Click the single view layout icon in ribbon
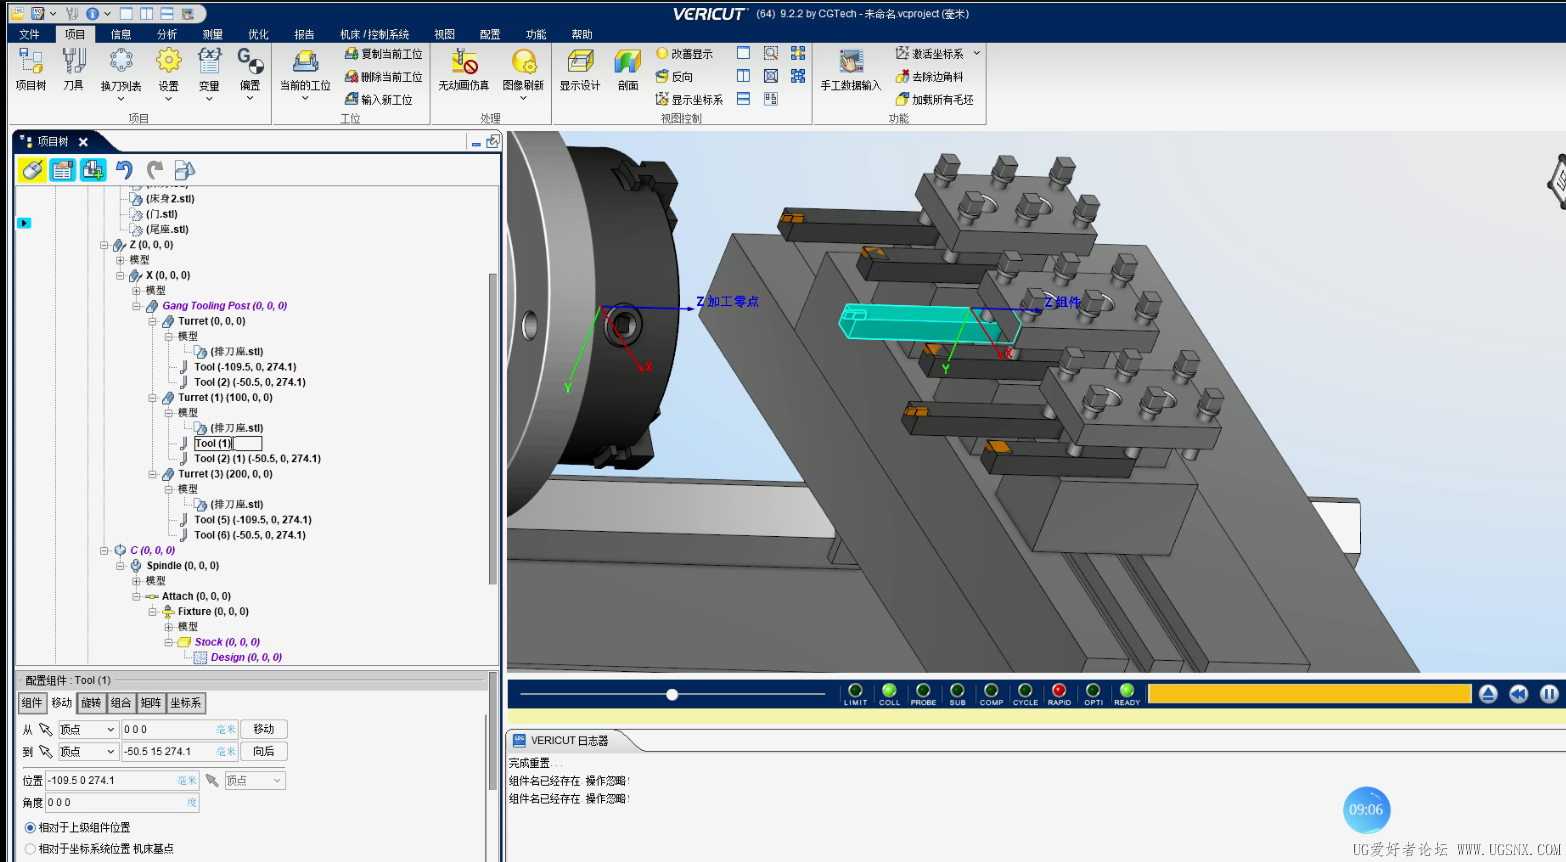 coord(743,53)
